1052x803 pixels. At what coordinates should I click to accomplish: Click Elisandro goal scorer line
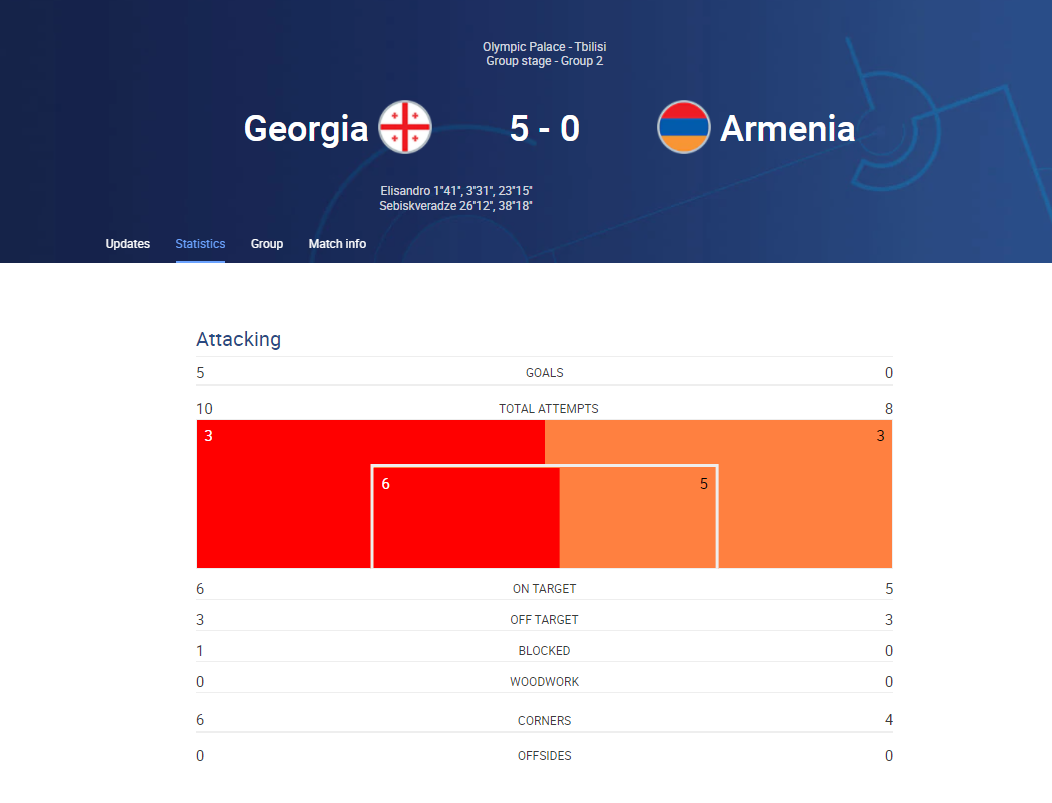[x=456, y=191]
